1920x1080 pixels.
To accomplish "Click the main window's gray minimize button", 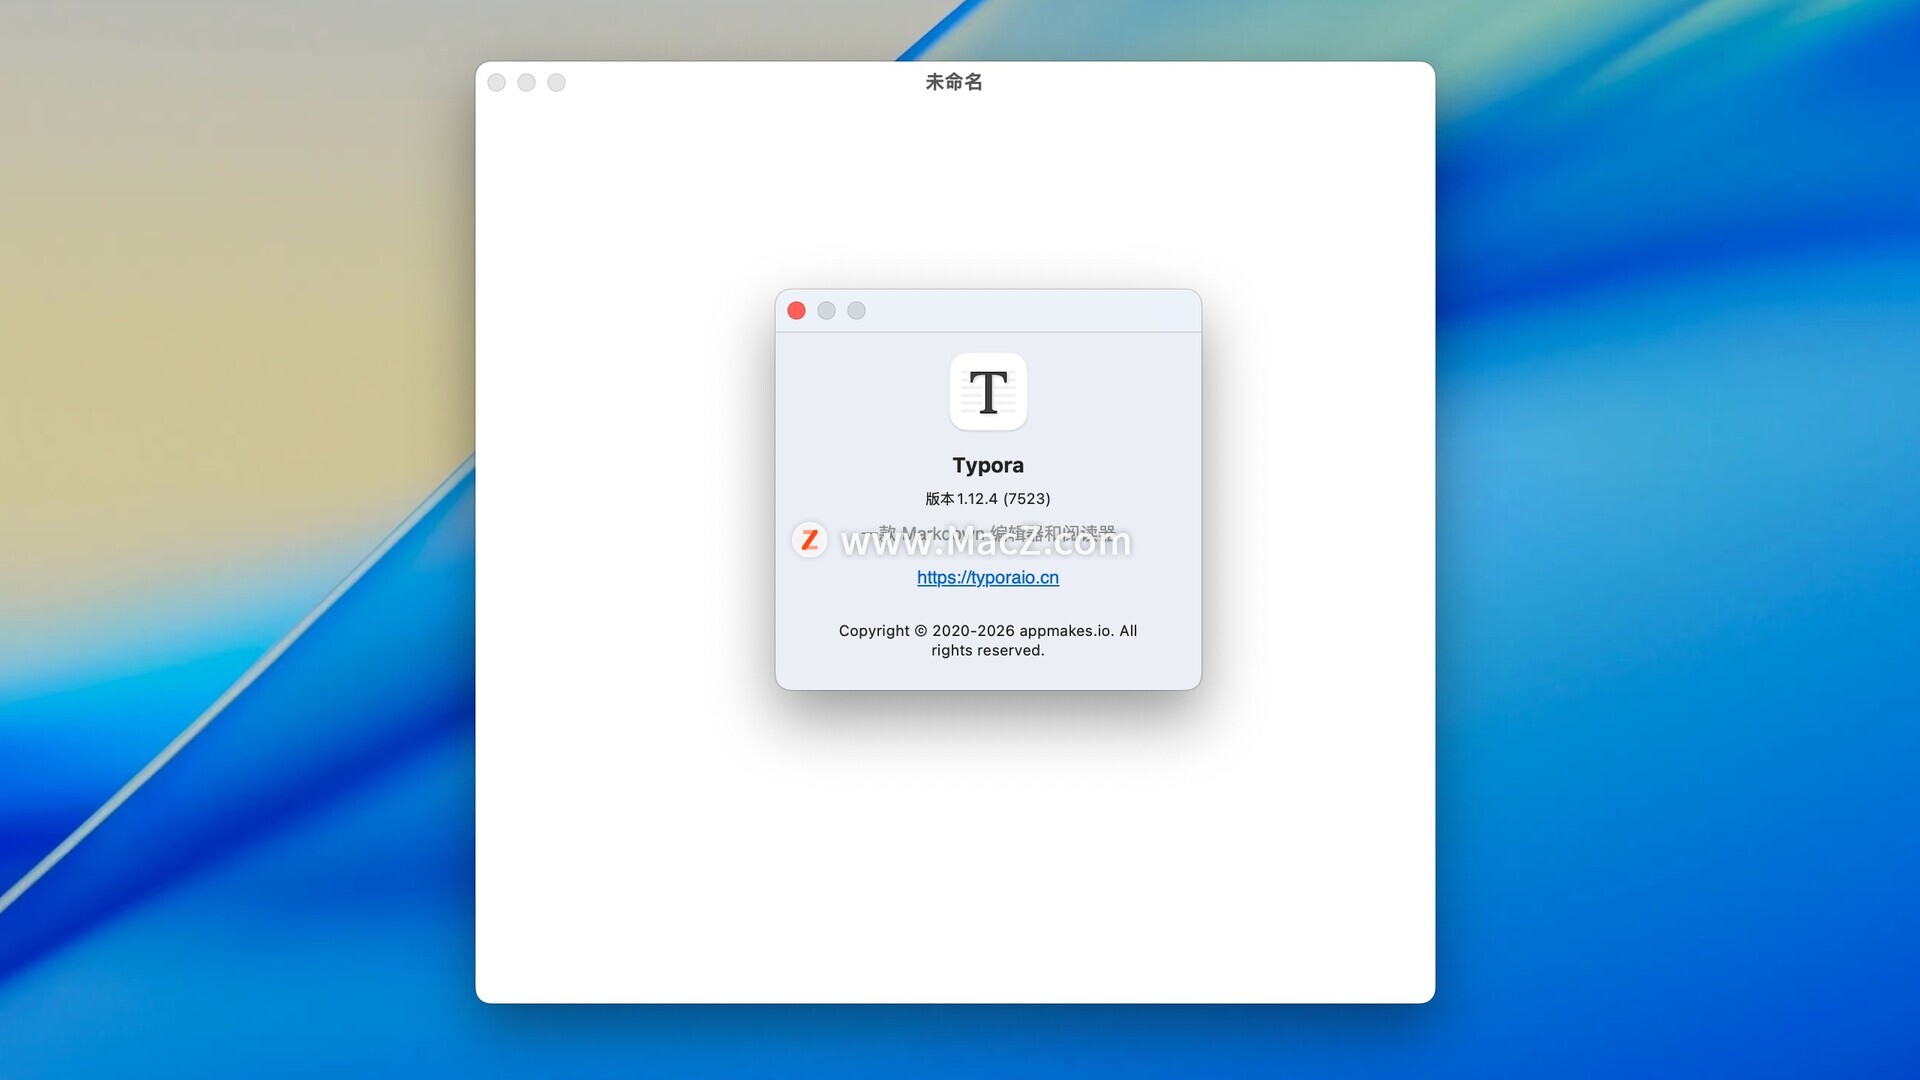I will click(527, 83).
